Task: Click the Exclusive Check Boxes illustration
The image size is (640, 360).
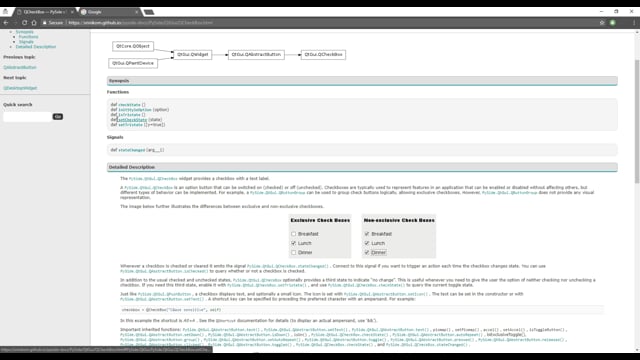Action: (x=320, y=236)
